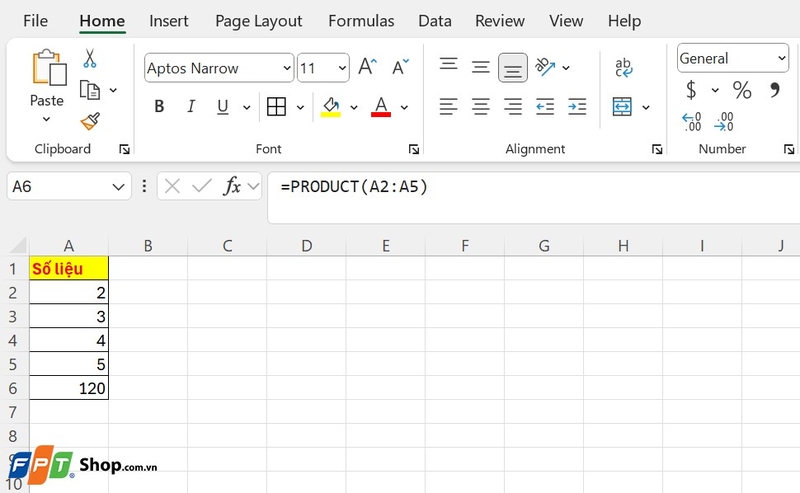Apply Comma Style format
The height and width of the screenshot is (493, 800).
pyautogui.click(x=775, y=90)
